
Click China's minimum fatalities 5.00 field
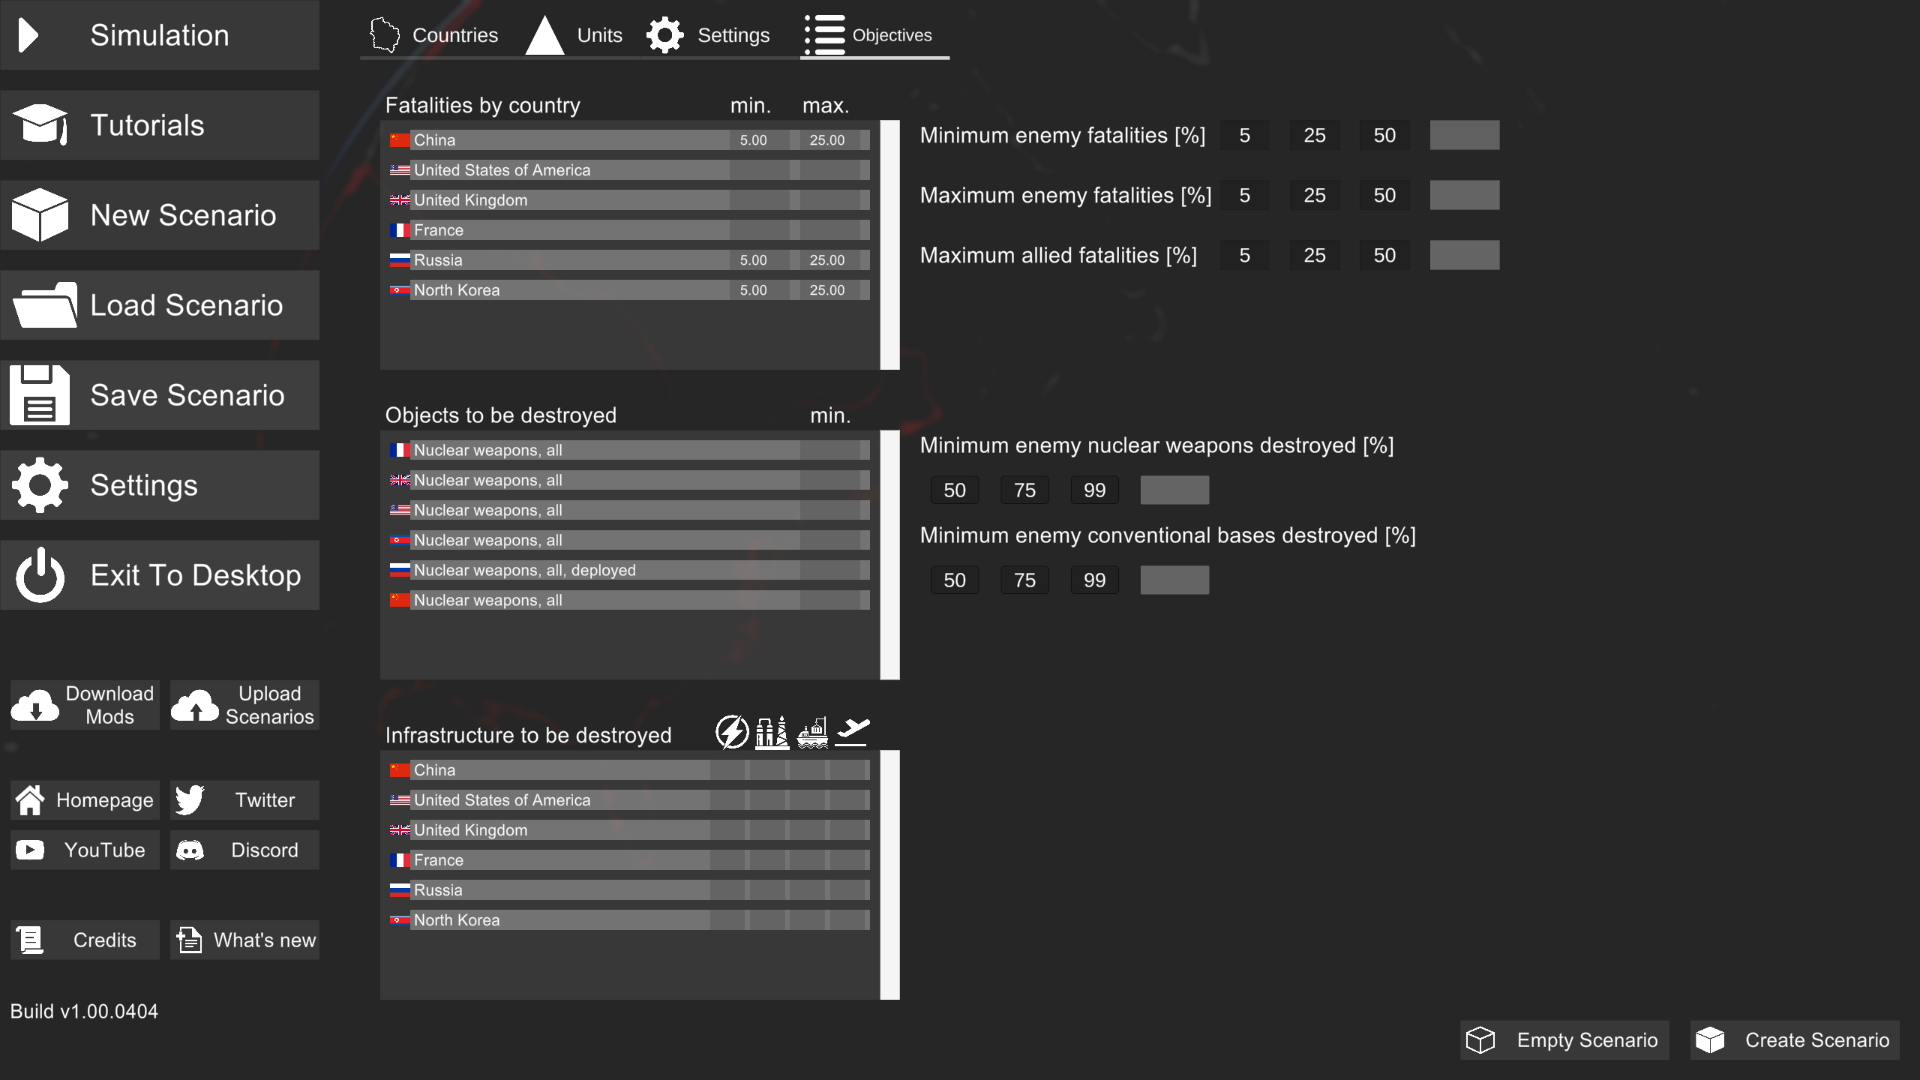point(754,140)
